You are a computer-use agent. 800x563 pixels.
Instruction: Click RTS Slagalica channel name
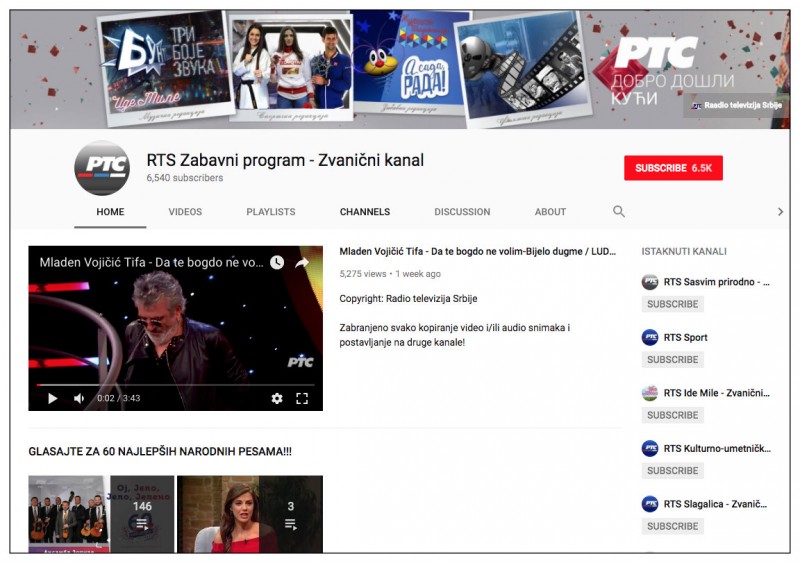[715, 504]
